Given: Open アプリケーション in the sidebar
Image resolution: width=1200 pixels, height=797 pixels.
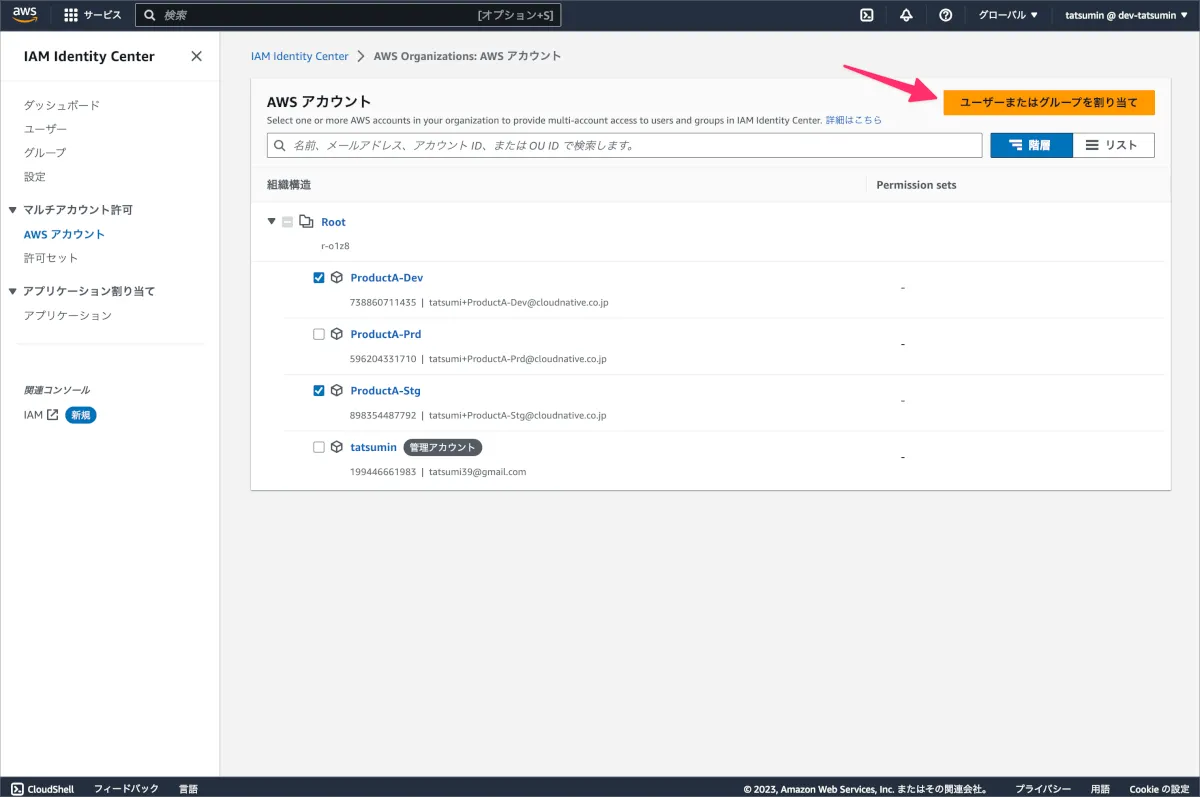Looking at the screenshot, I should [x=68, y=315].
